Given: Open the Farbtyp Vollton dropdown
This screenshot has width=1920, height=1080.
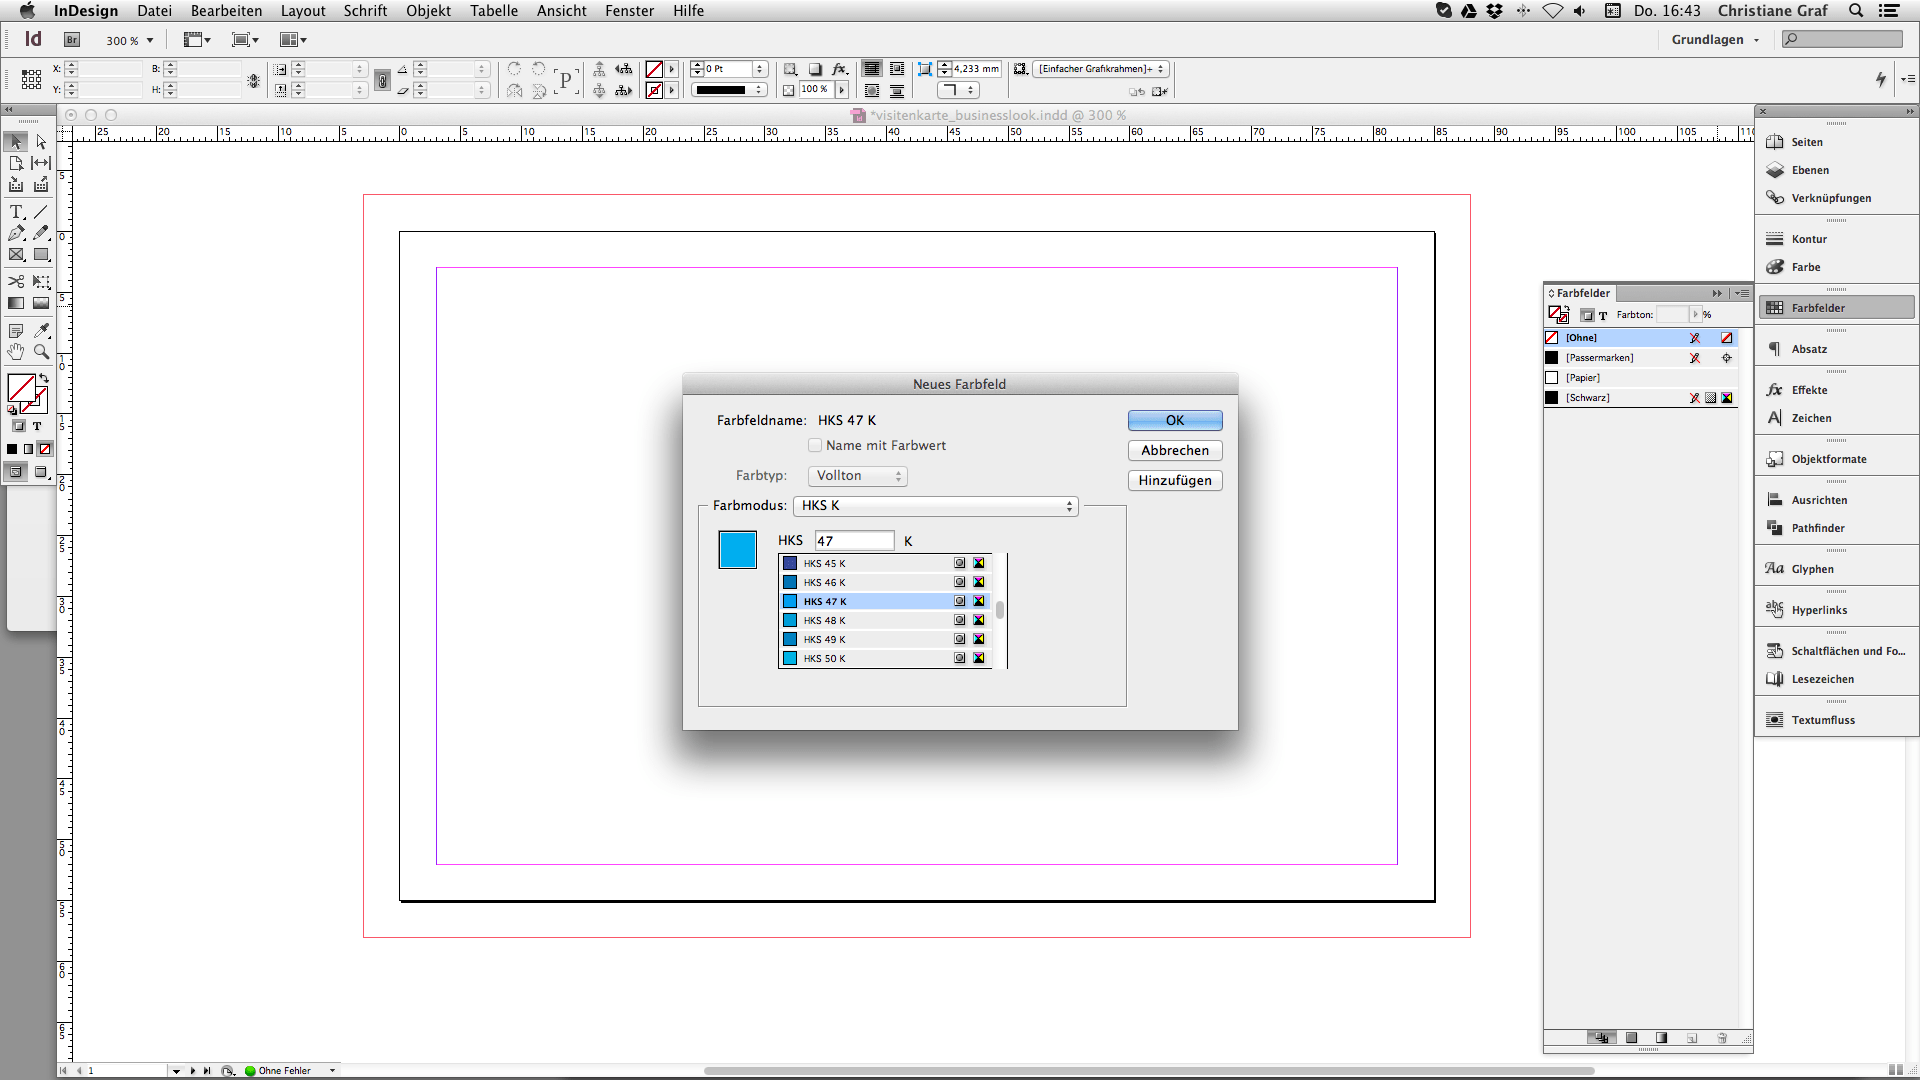Looking at the screenshot, I should (858, 476).
